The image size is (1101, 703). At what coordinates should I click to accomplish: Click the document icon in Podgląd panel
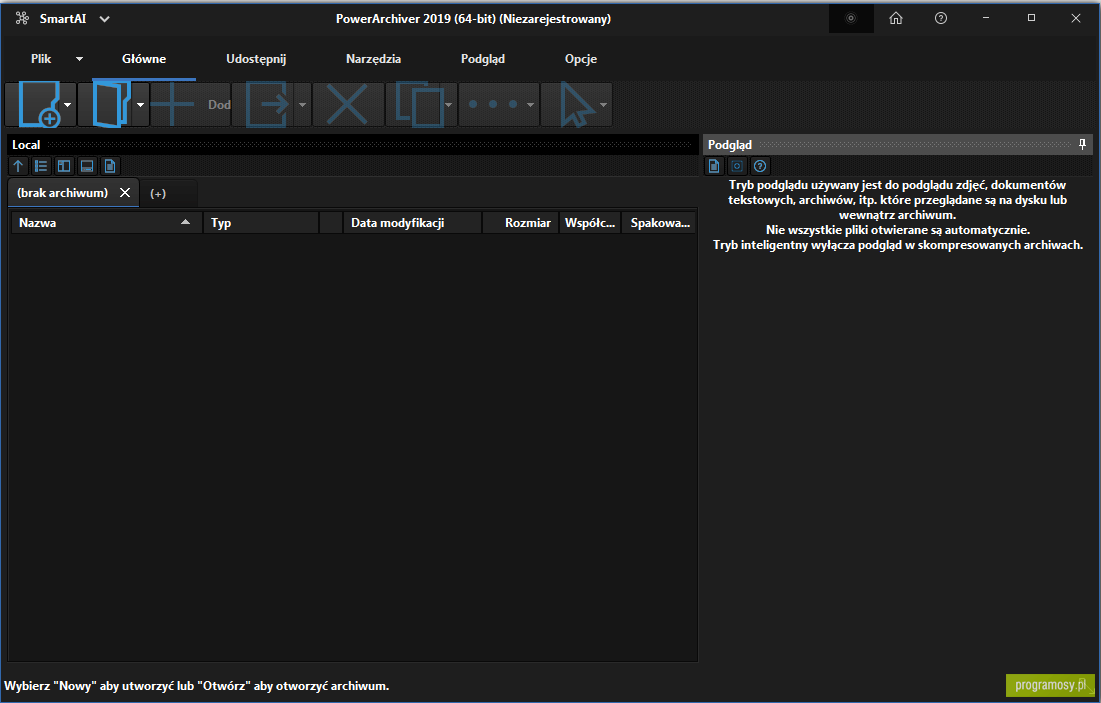714,166
